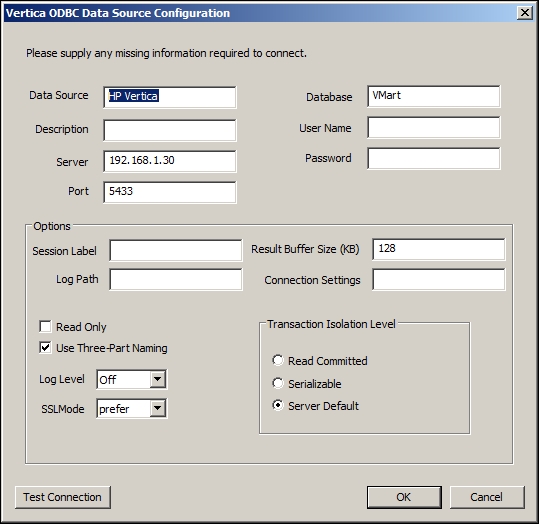Focus the User Name input
539x524 pixels.
coord(433,127)
